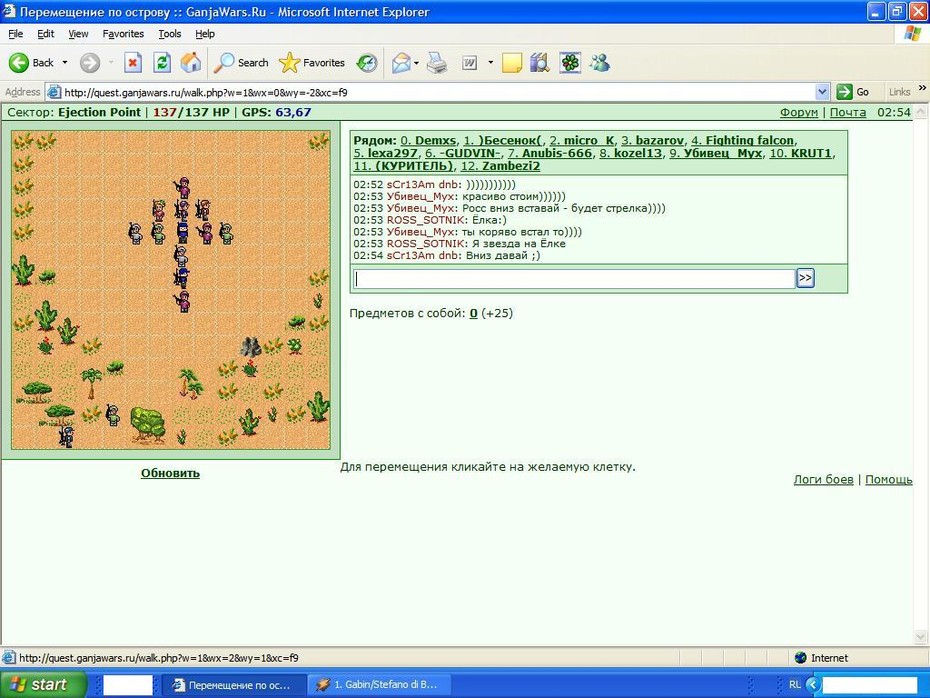Click nearby player link 3. bazarov
The image size is (930, 698).
click(x=652, y=141)
